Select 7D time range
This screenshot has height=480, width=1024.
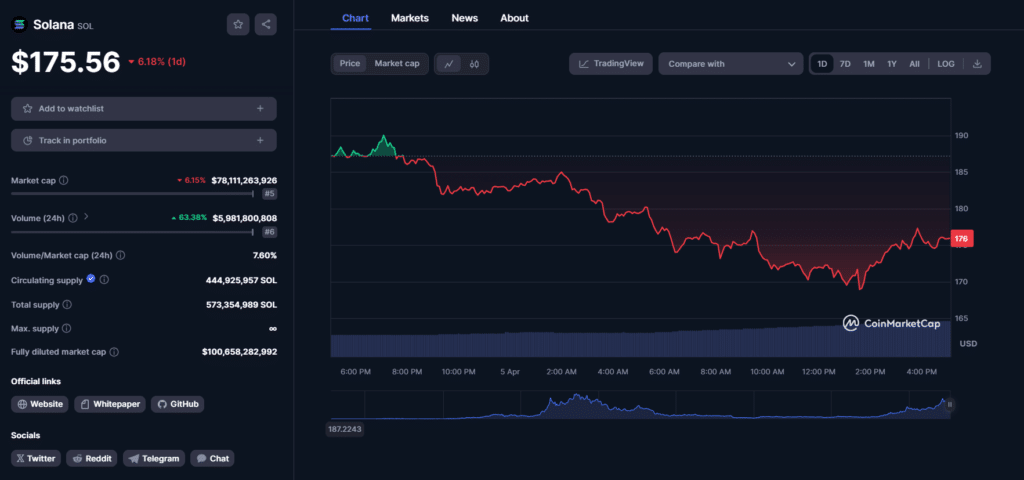[x=845, y=64]
